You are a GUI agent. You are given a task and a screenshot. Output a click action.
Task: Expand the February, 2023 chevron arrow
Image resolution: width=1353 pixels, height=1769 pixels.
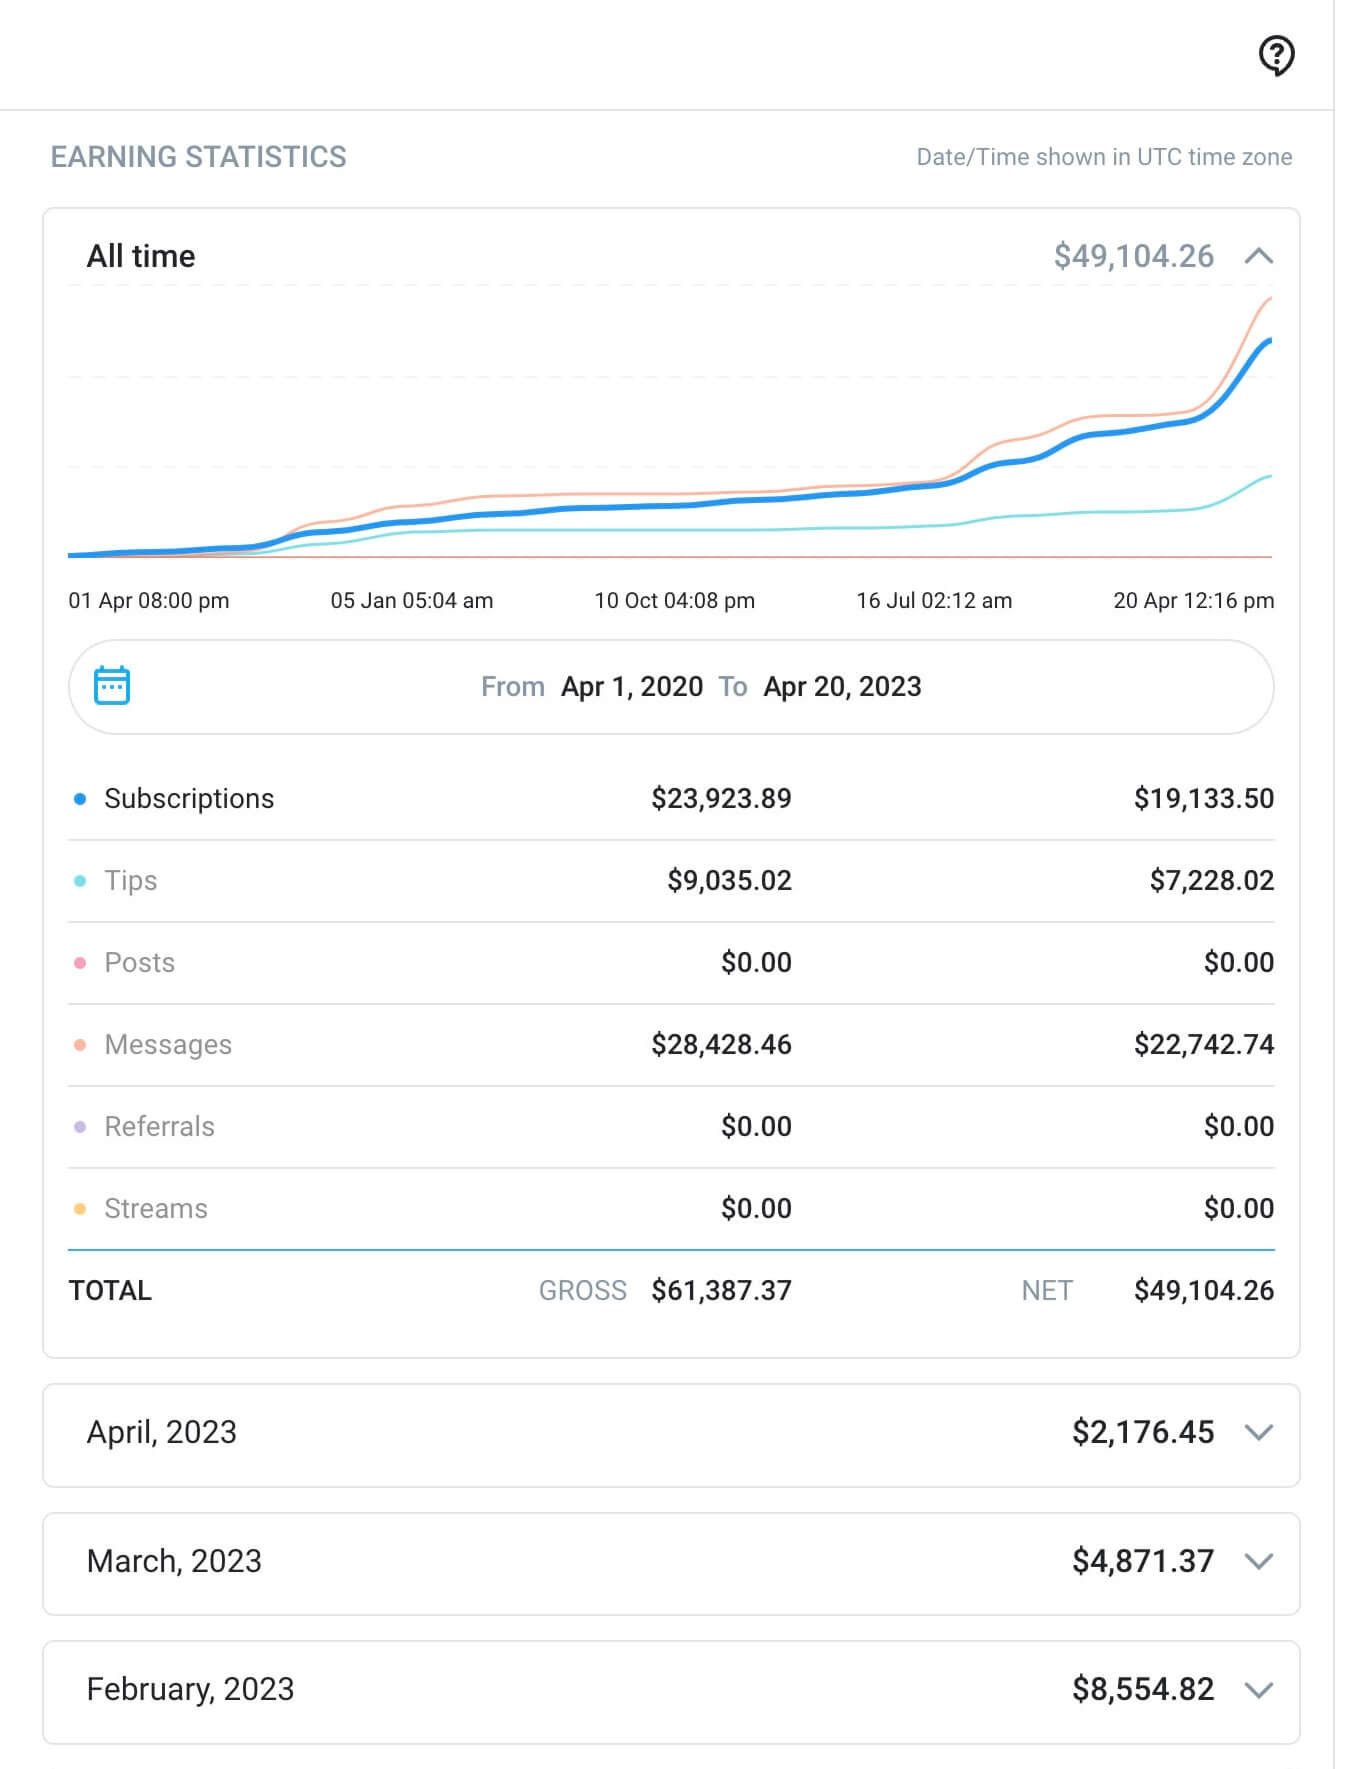(1259, 1690)
